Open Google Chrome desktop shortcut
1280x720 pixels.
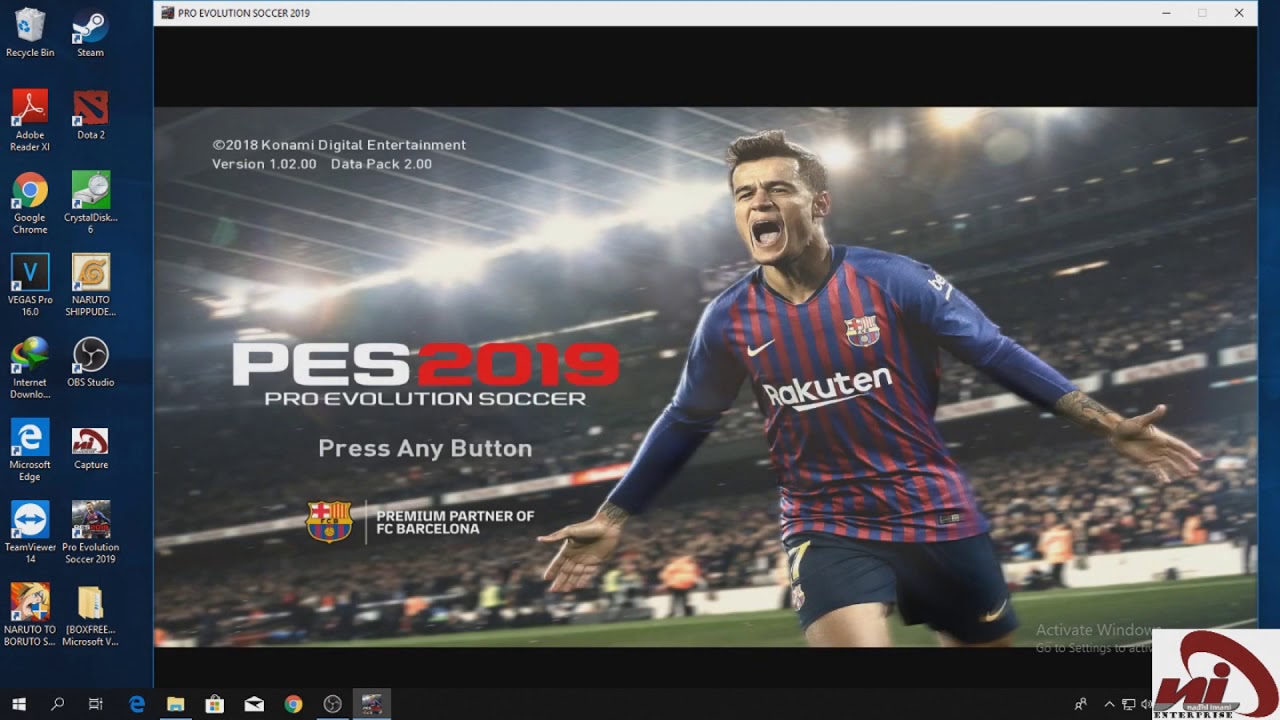pos(30,203)
